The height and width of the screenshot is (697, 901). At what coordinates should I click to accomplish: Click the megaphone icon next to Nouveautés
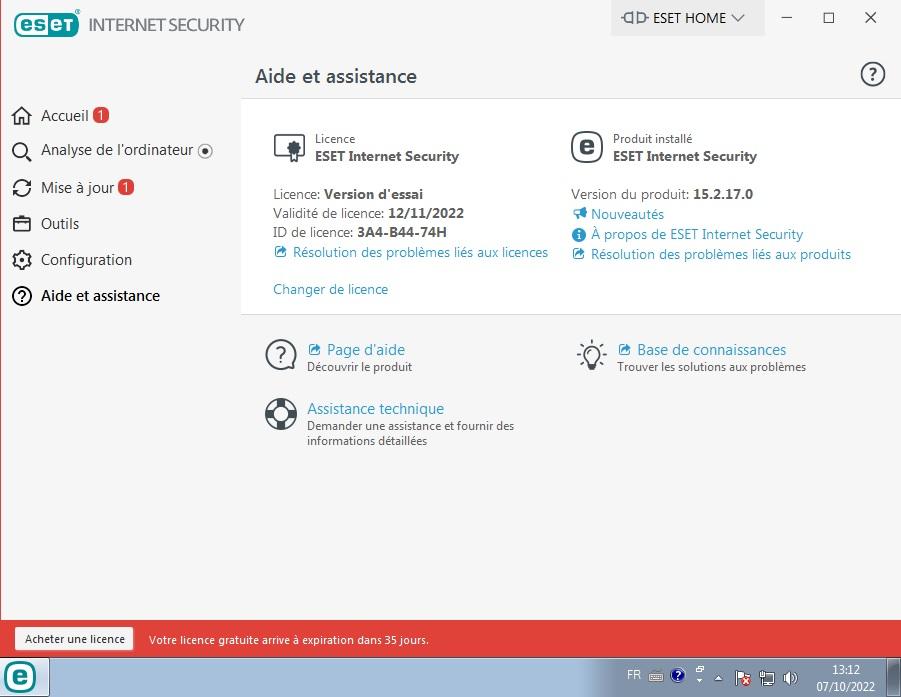click(x=579, y=214)
